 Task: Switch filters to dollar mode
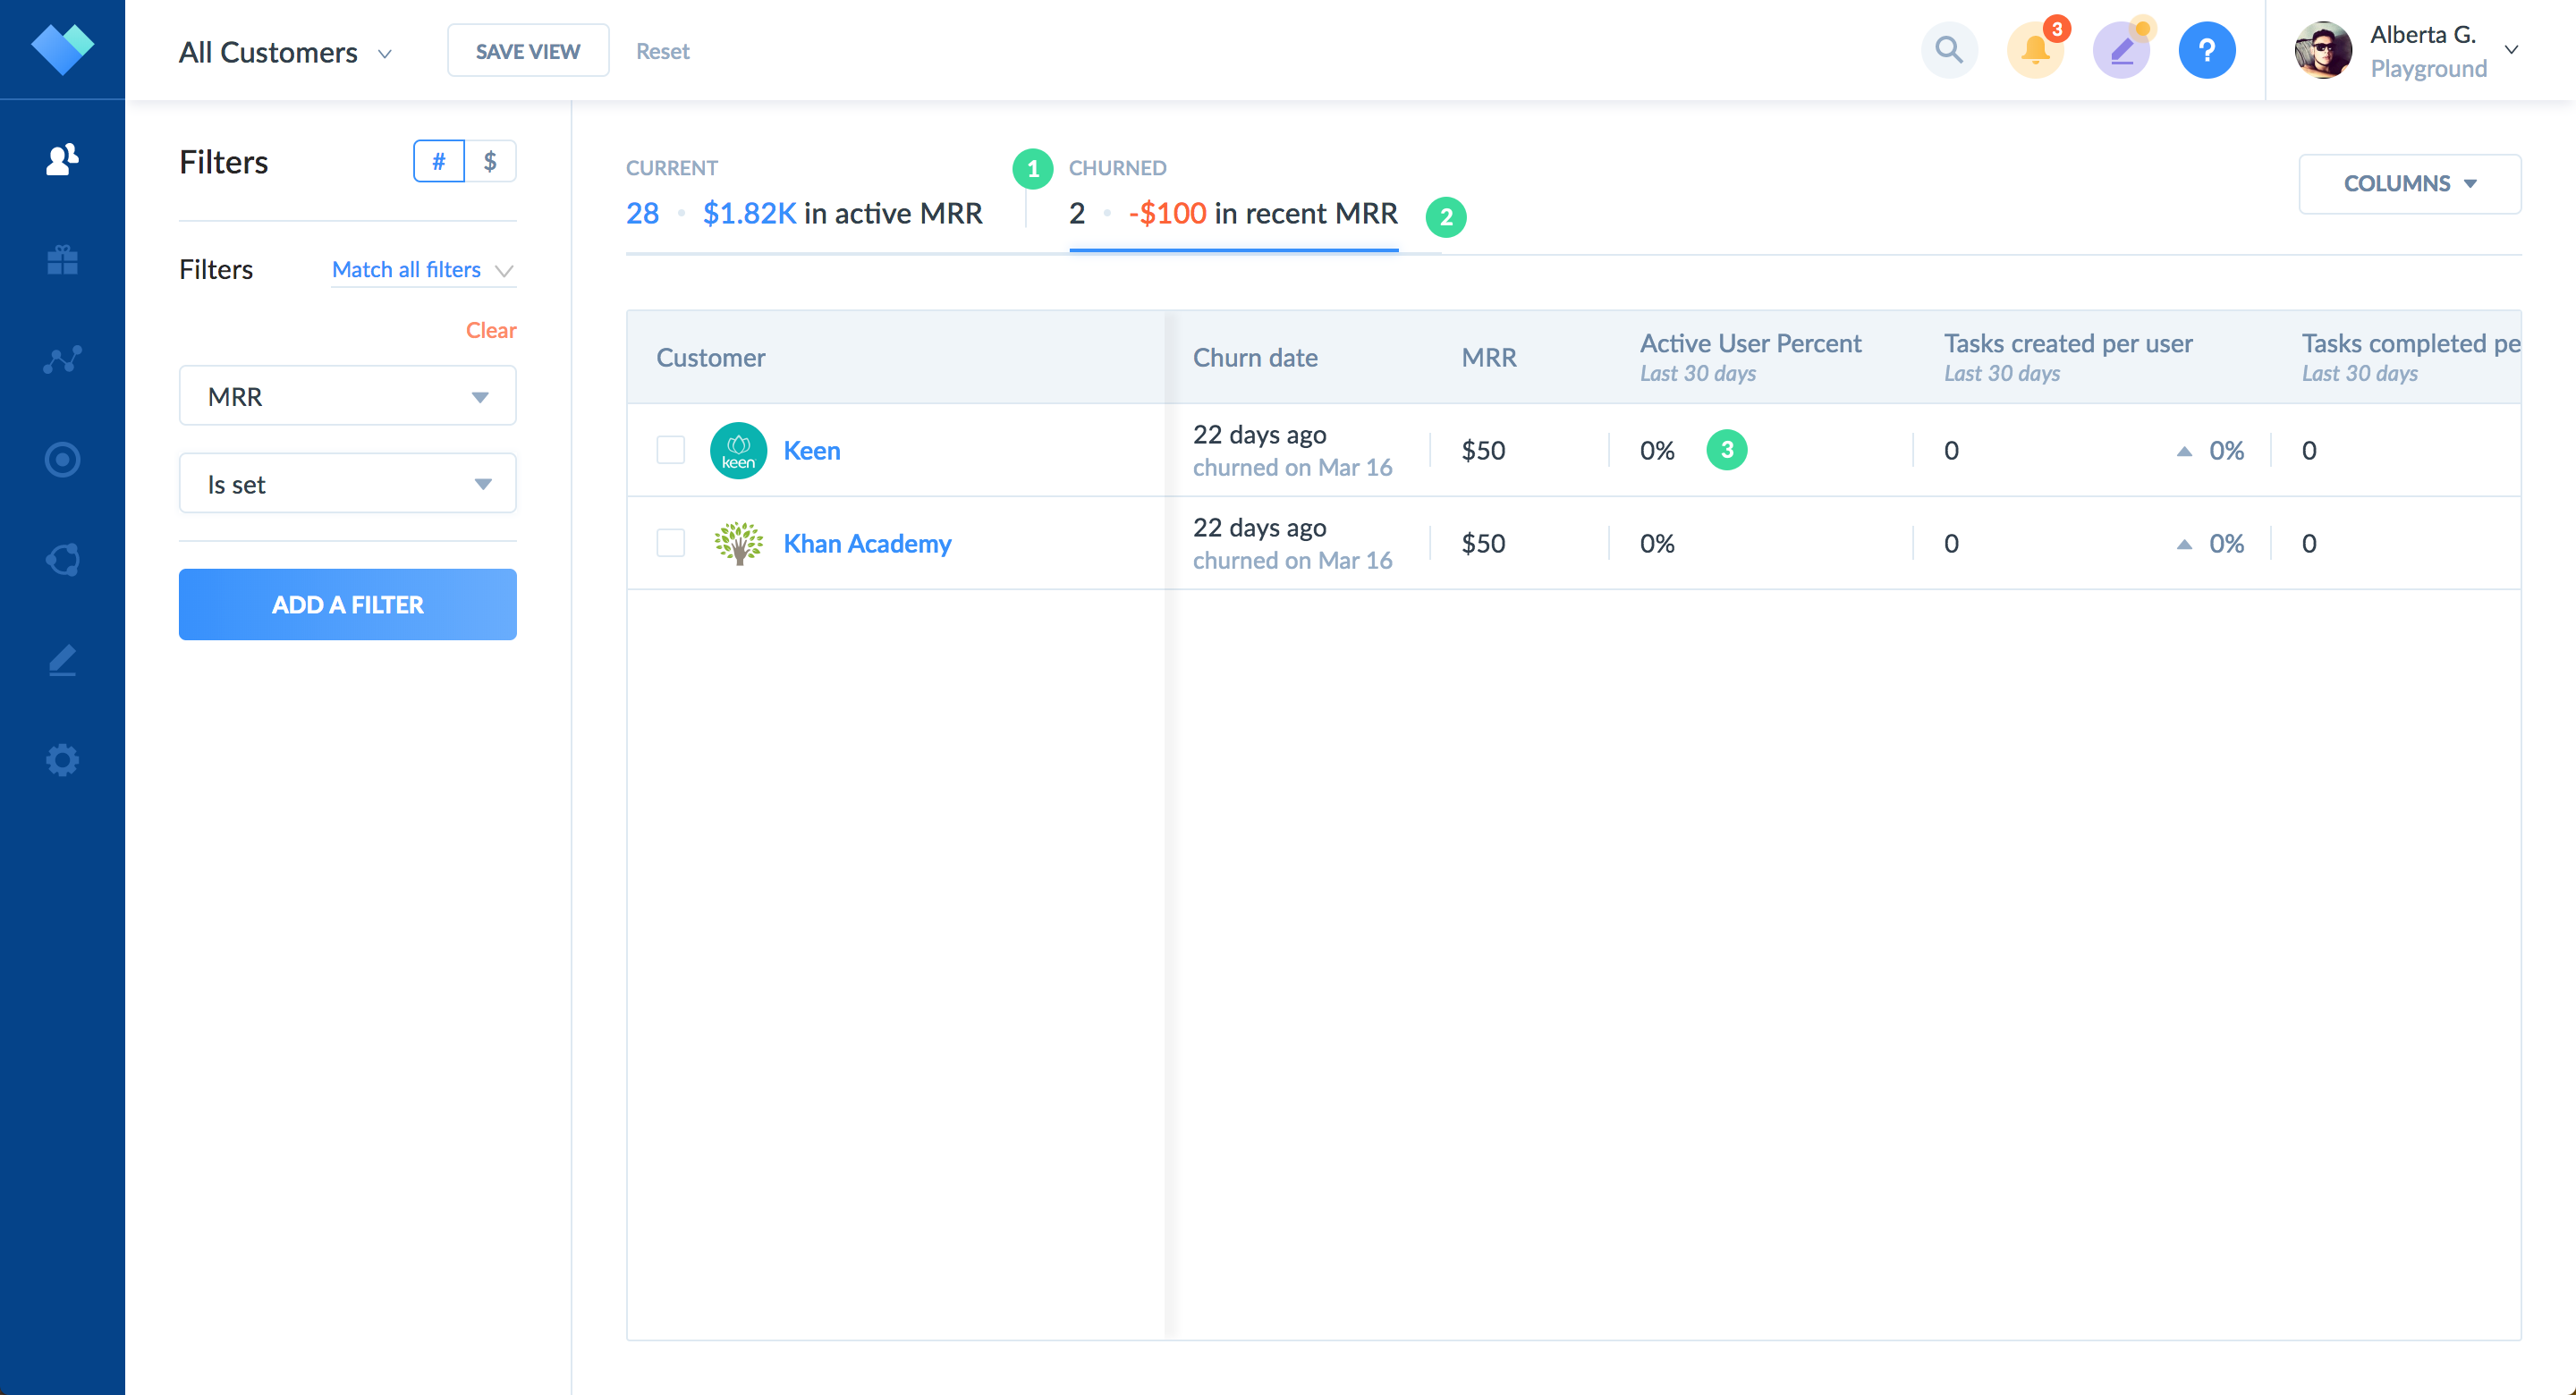pyautogui.click(x=490, y=161)
